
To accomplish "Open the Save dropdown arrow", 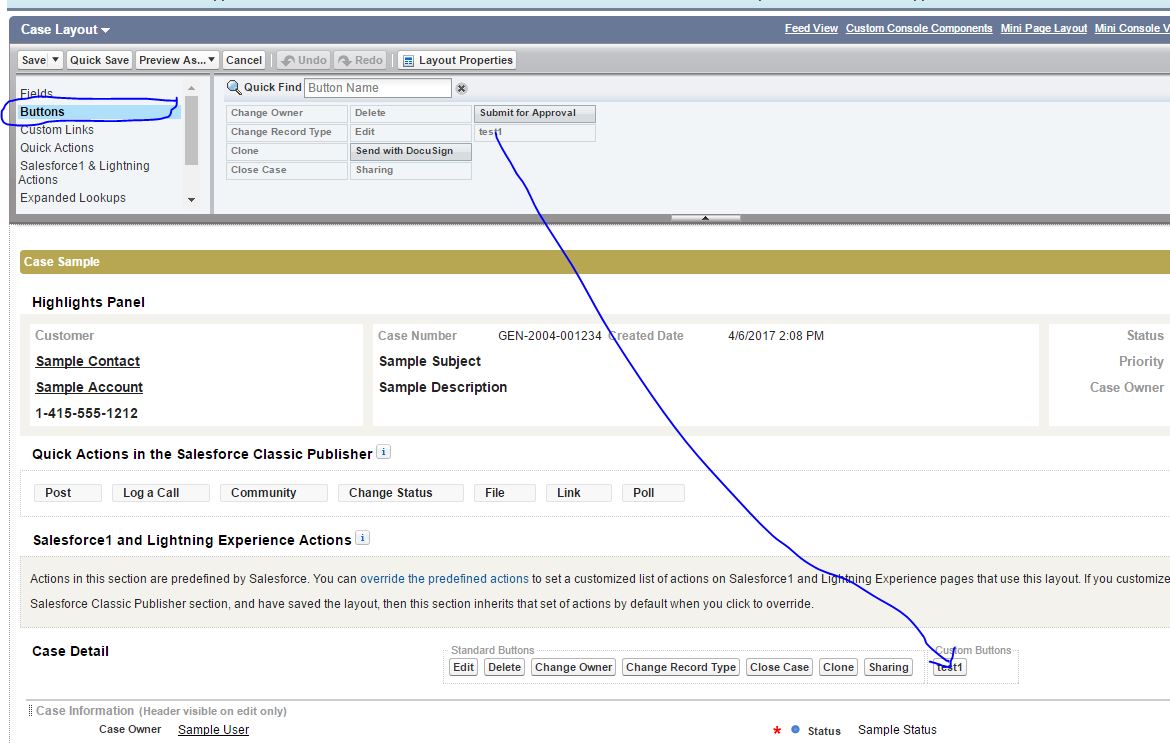I will tap(55, 60).
